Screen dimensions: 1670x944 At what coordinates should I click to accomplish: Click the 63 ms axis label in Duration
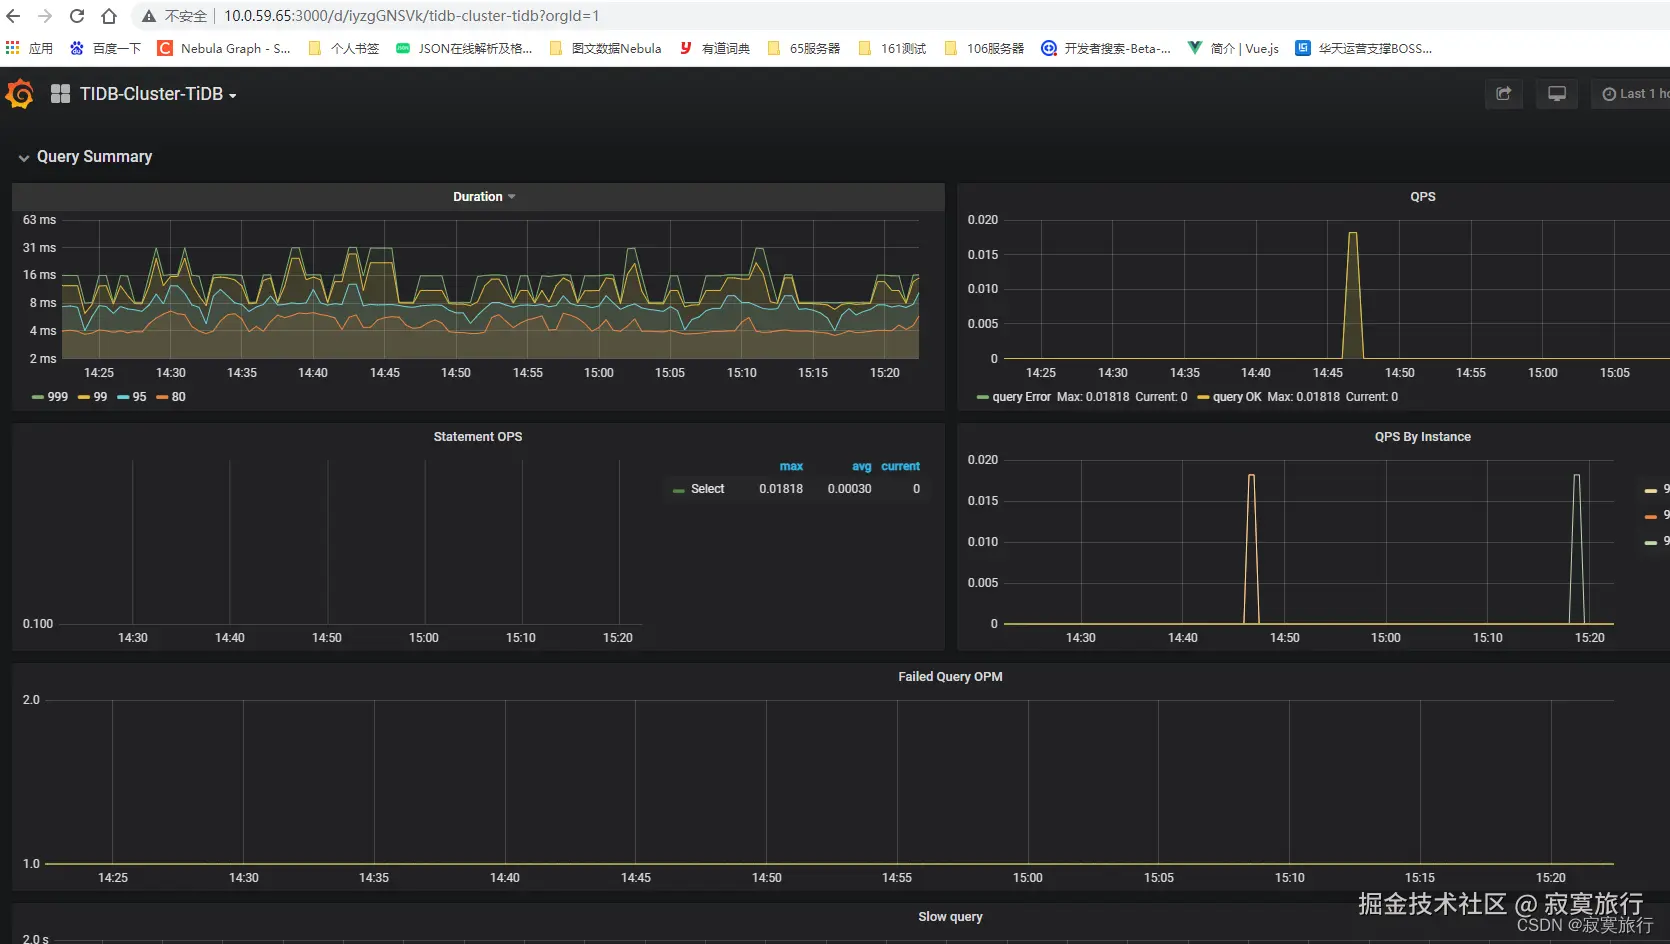tap(39, 220)
